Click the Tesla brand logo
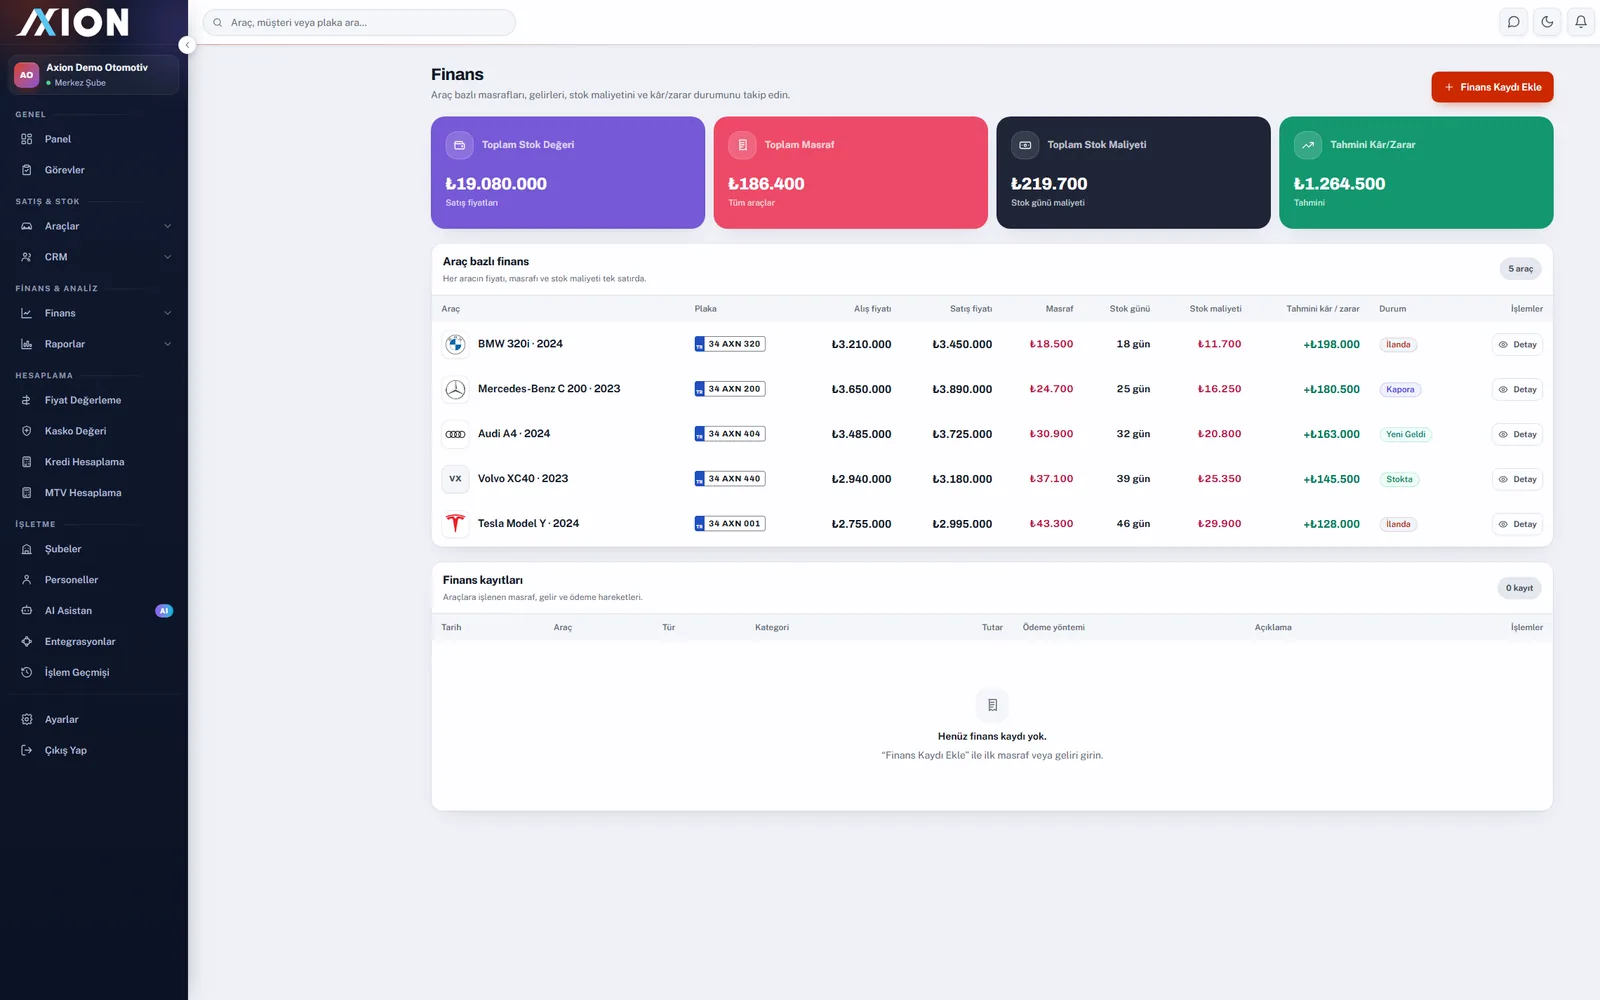 coord(455,524)
